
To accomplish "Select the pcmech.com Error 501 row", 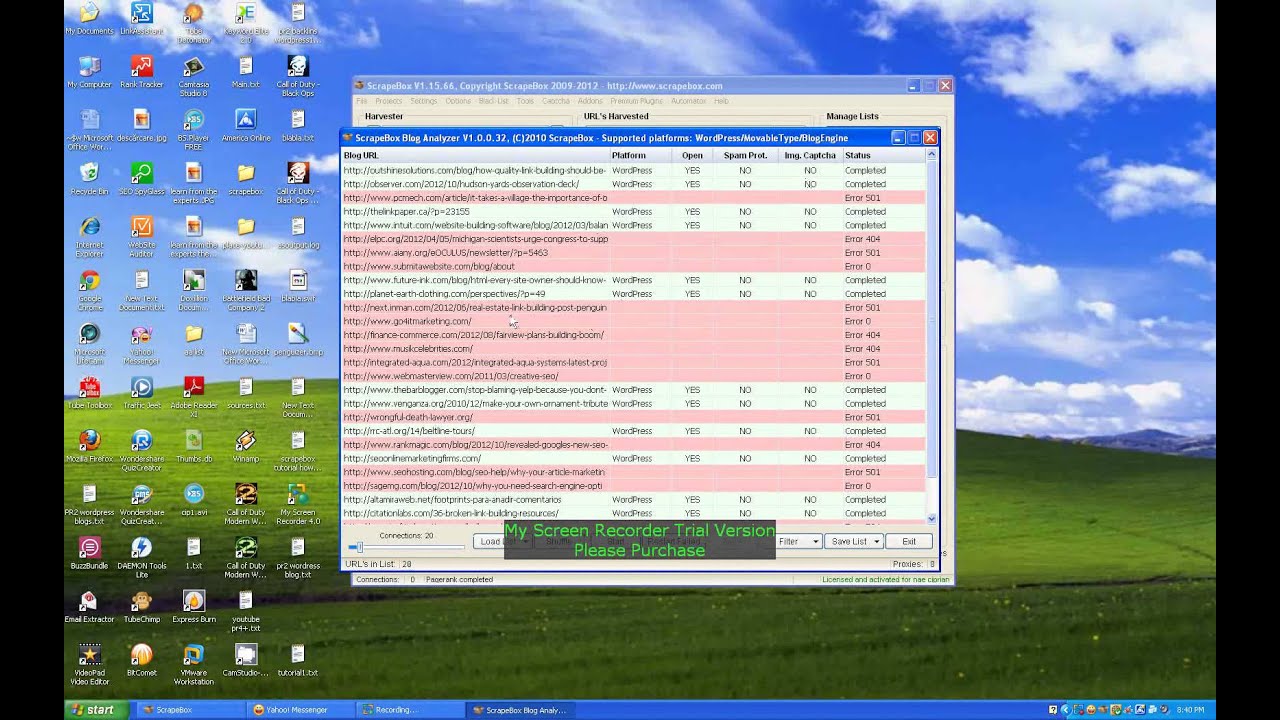I will coord(633,198).
